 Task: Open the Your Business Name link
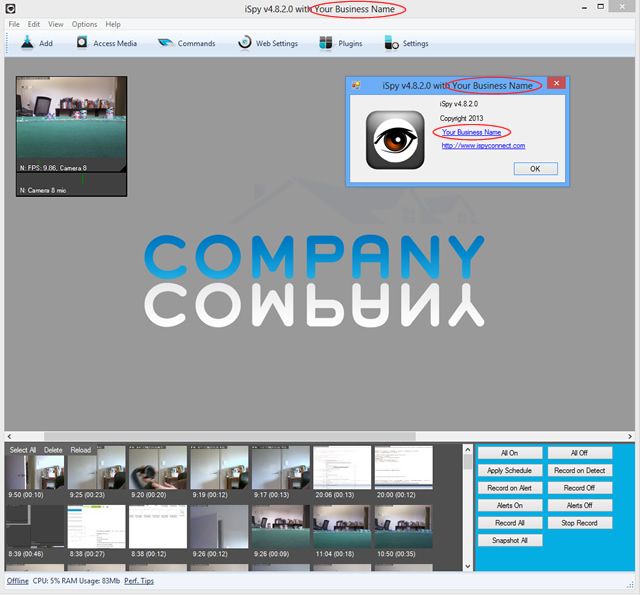point(471,132)
